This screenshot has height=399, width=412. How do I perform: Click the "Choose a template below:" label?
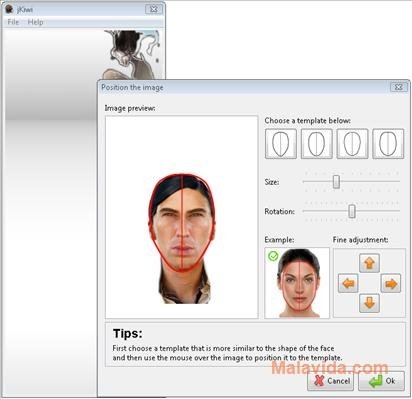coord(307,121)
